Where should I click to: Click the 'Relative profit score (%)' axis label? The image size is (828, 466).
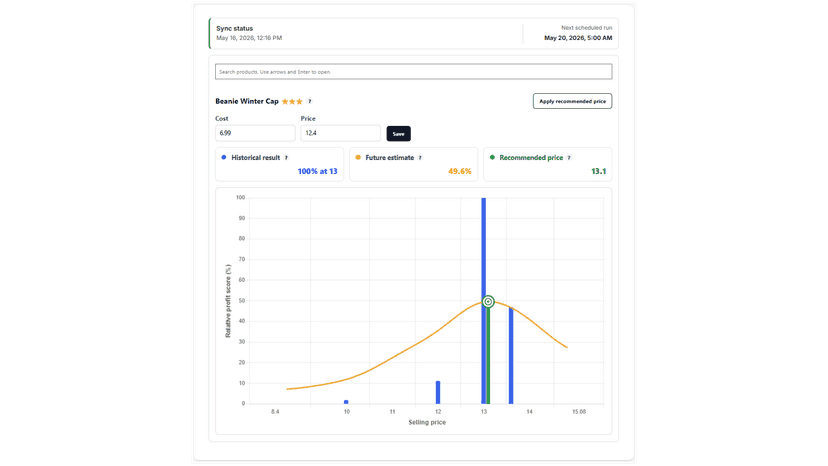pyautogui.click(x=228, y=301)
